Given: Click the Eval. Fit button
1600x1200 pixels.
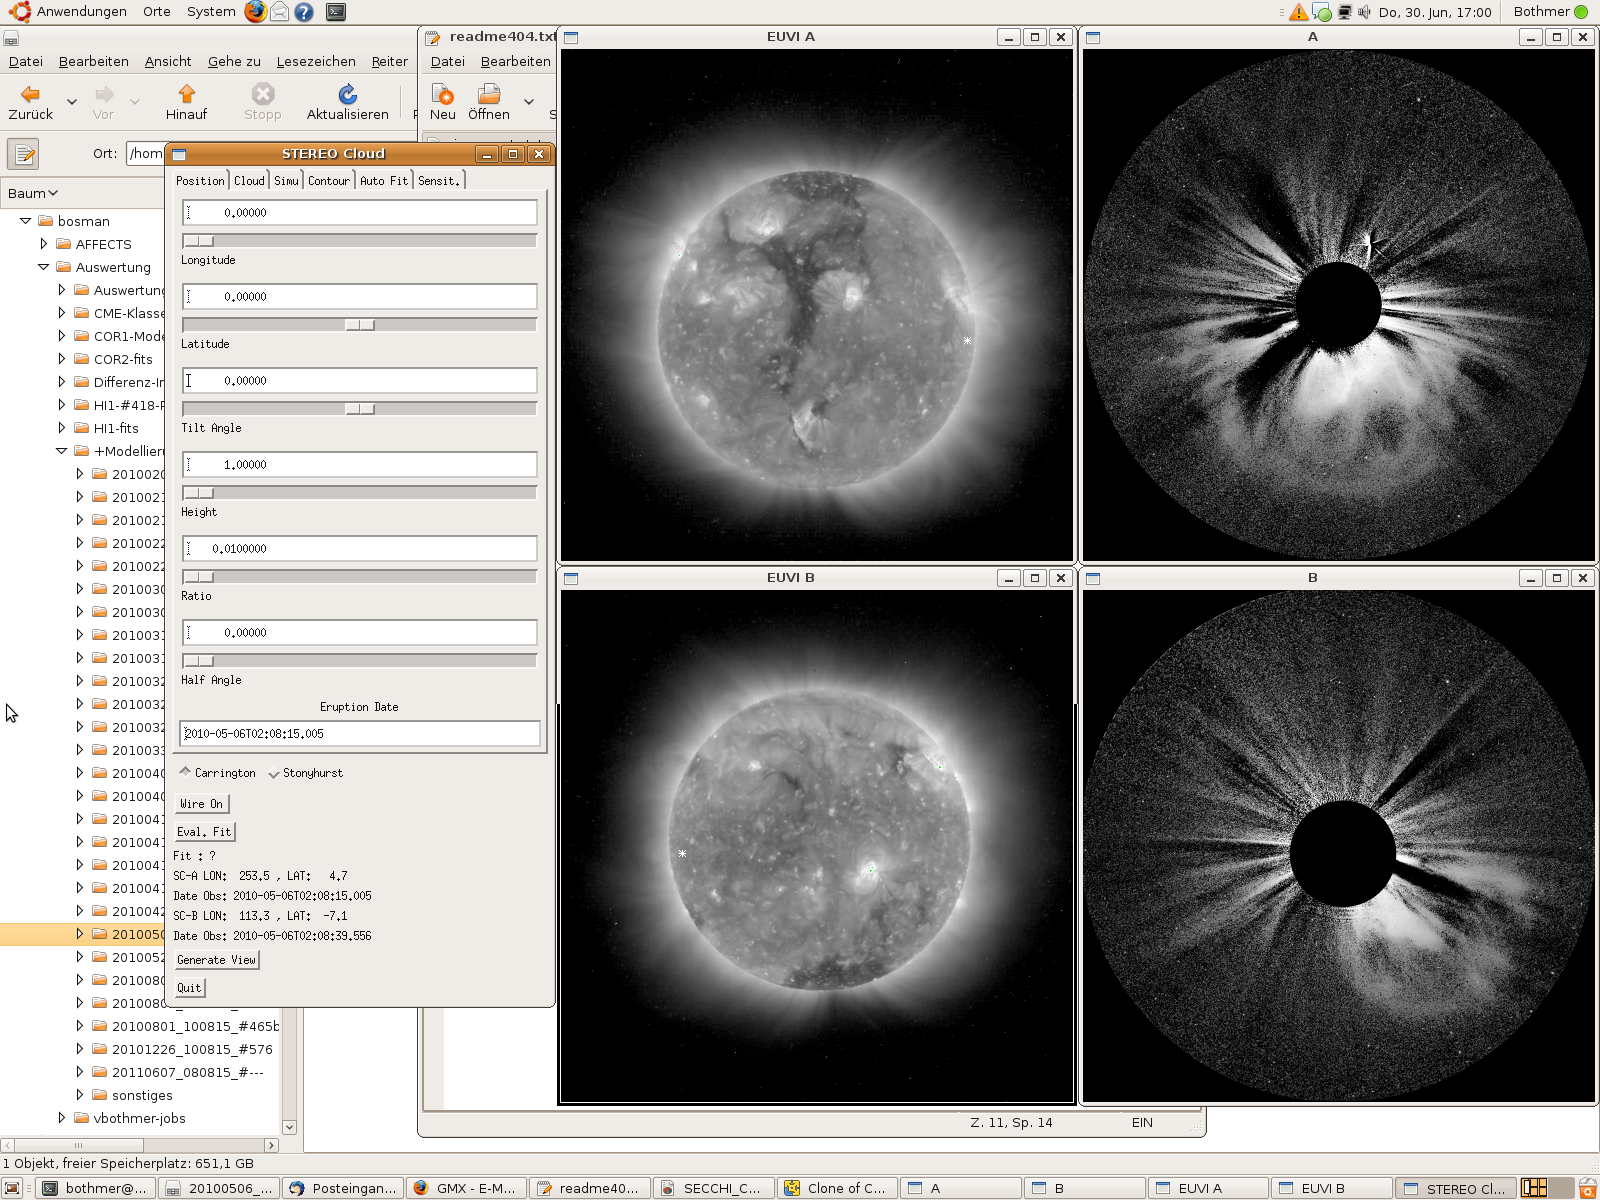Looking at the screenshot, I should pos(204,832).
